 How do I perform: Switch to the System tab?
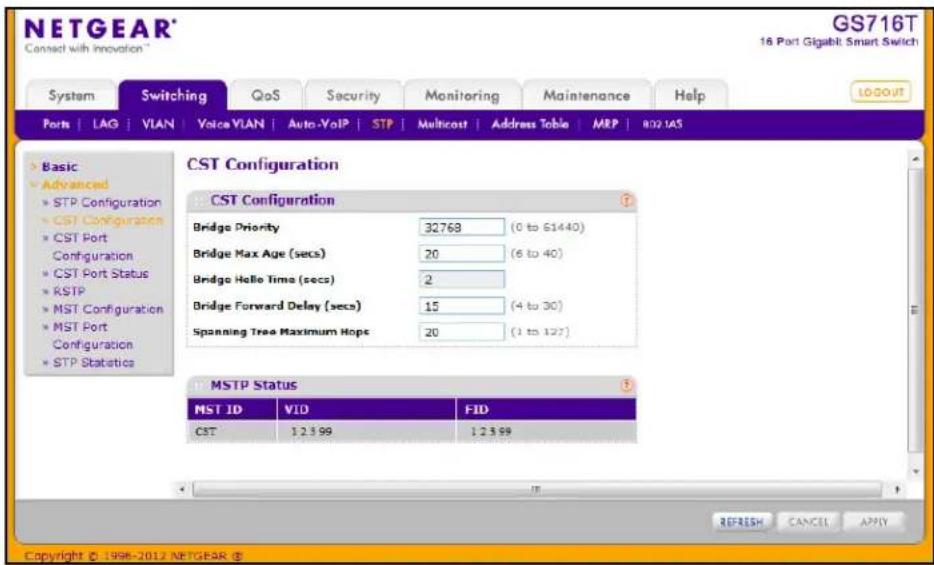tap(71, 95)
